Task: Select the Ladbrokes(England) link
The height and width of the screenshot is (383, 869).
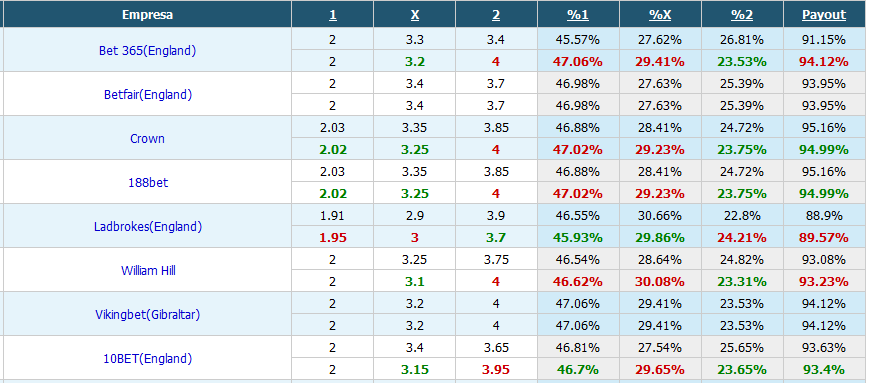Action: [148, 226]
